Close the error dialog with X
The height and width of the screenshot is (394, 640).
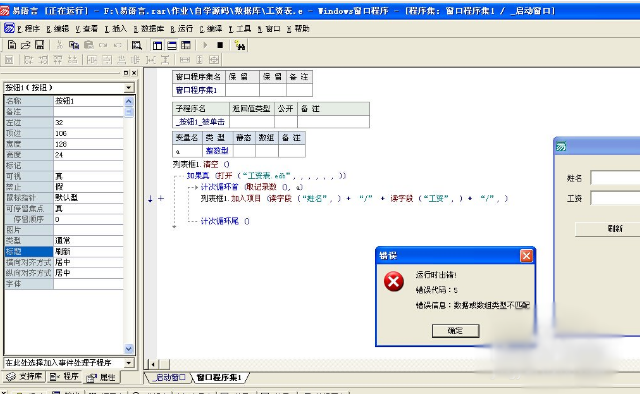(527, 256)
